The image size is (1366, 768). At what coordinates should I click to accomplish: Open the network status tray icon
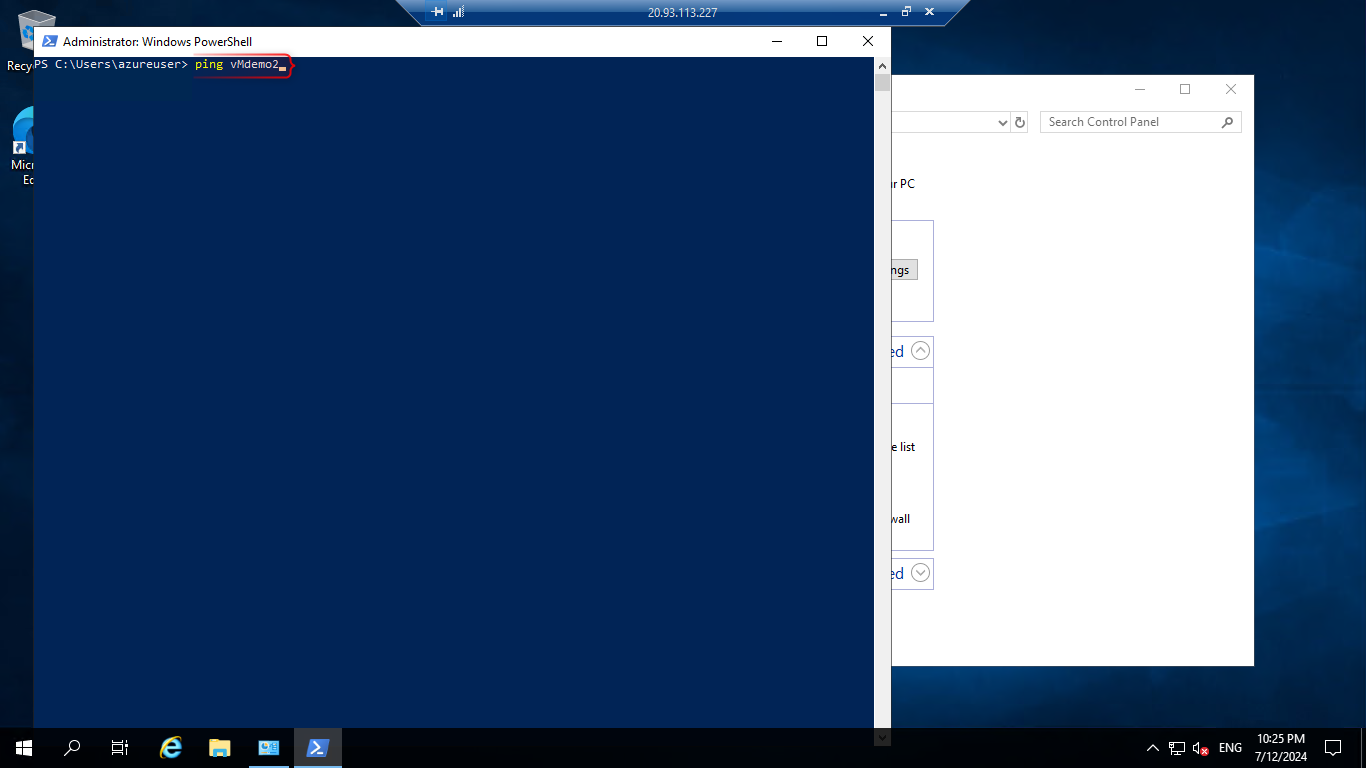pyautogui.click(x=1177, y=747)
